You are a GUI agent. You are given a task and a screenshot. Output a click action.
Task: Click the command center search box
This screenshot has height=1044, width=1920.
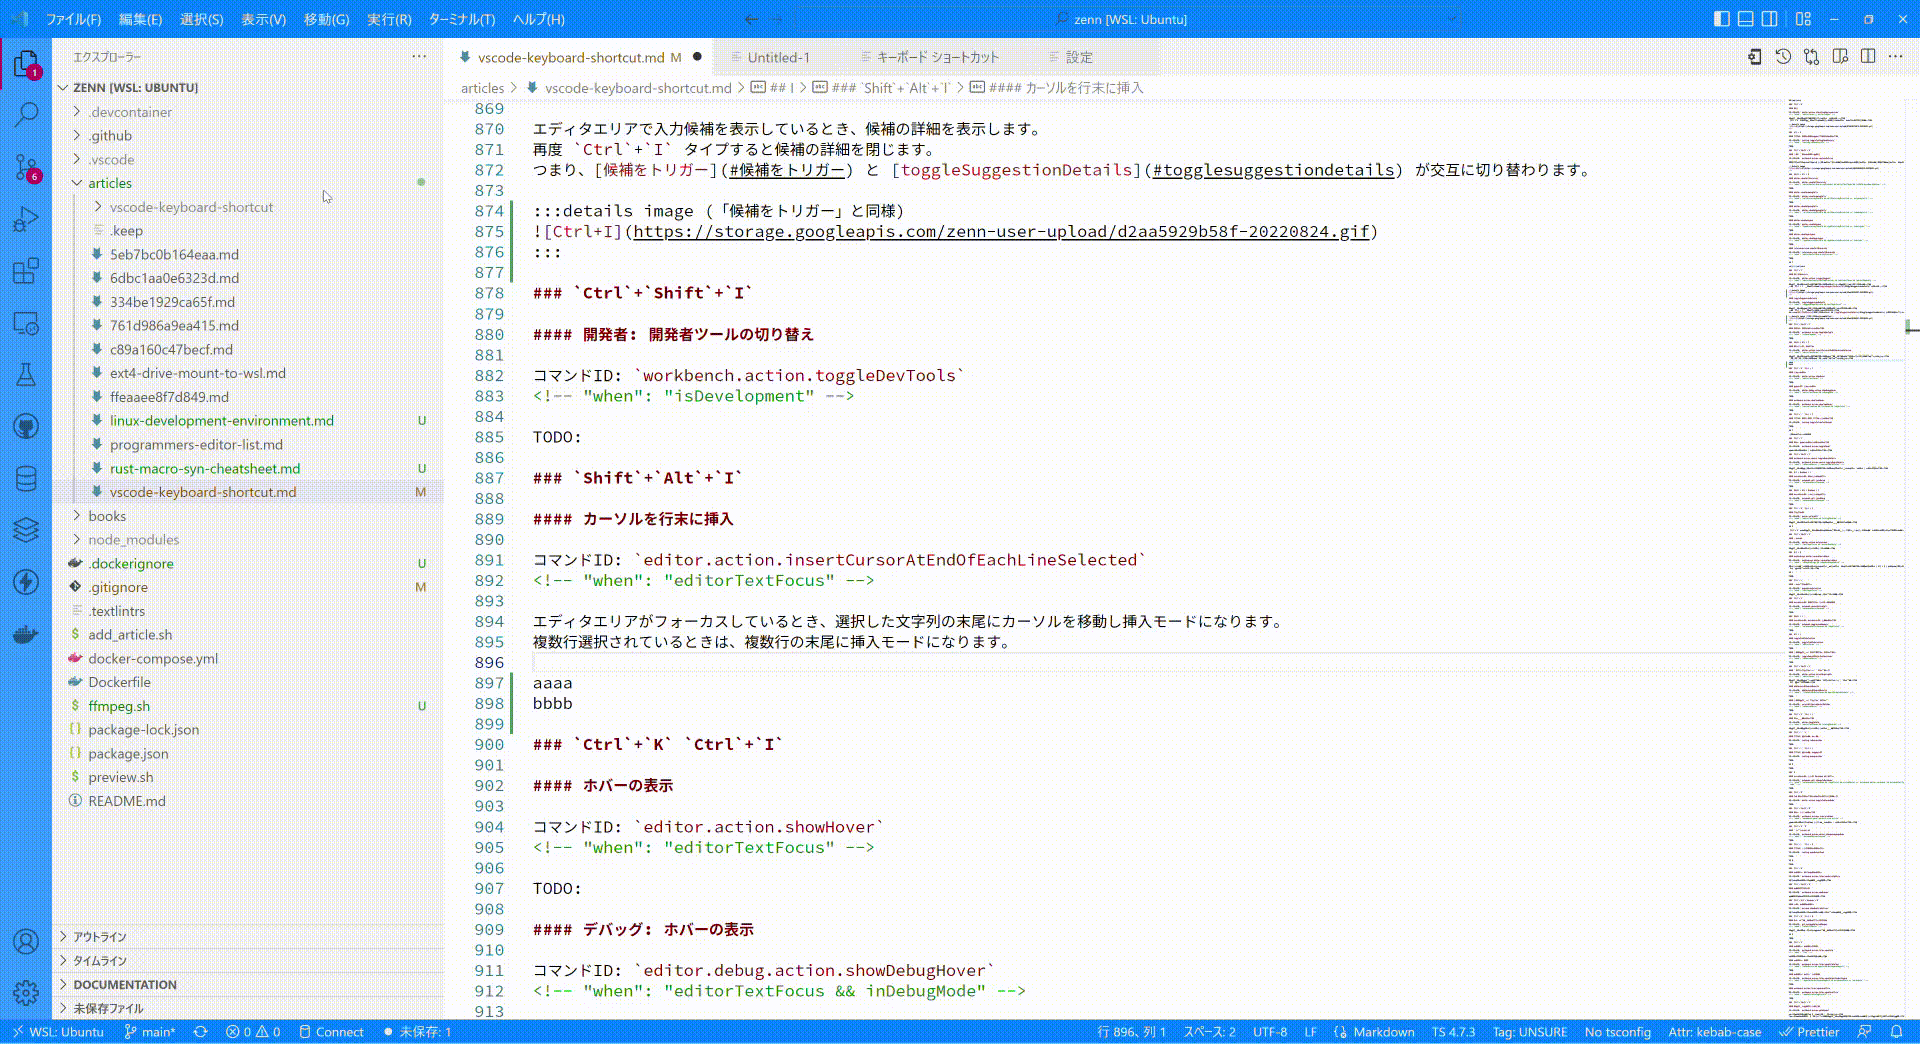1127,19
